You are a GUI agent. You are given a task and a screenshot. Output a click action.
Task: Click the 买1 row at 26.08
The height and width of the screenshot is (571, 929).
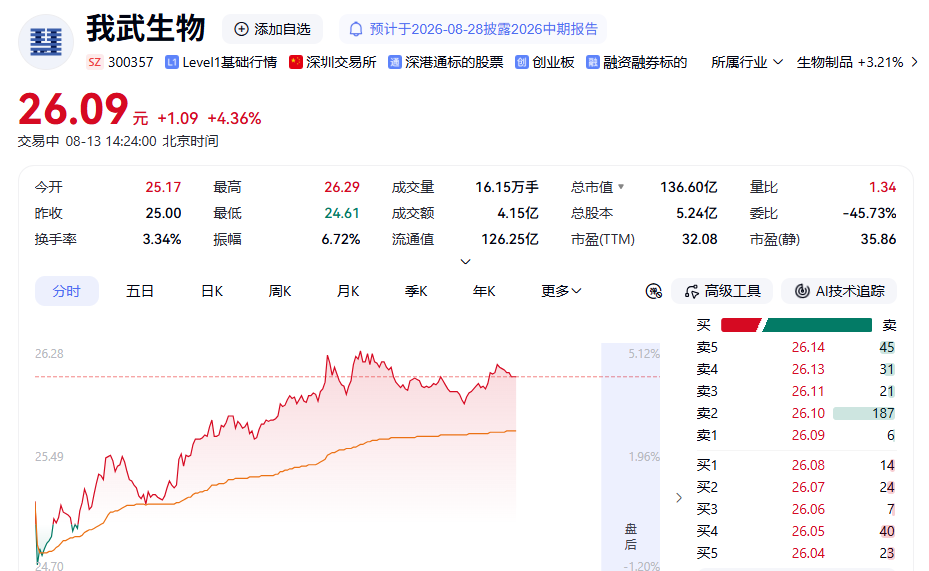[x=796, y=466]
